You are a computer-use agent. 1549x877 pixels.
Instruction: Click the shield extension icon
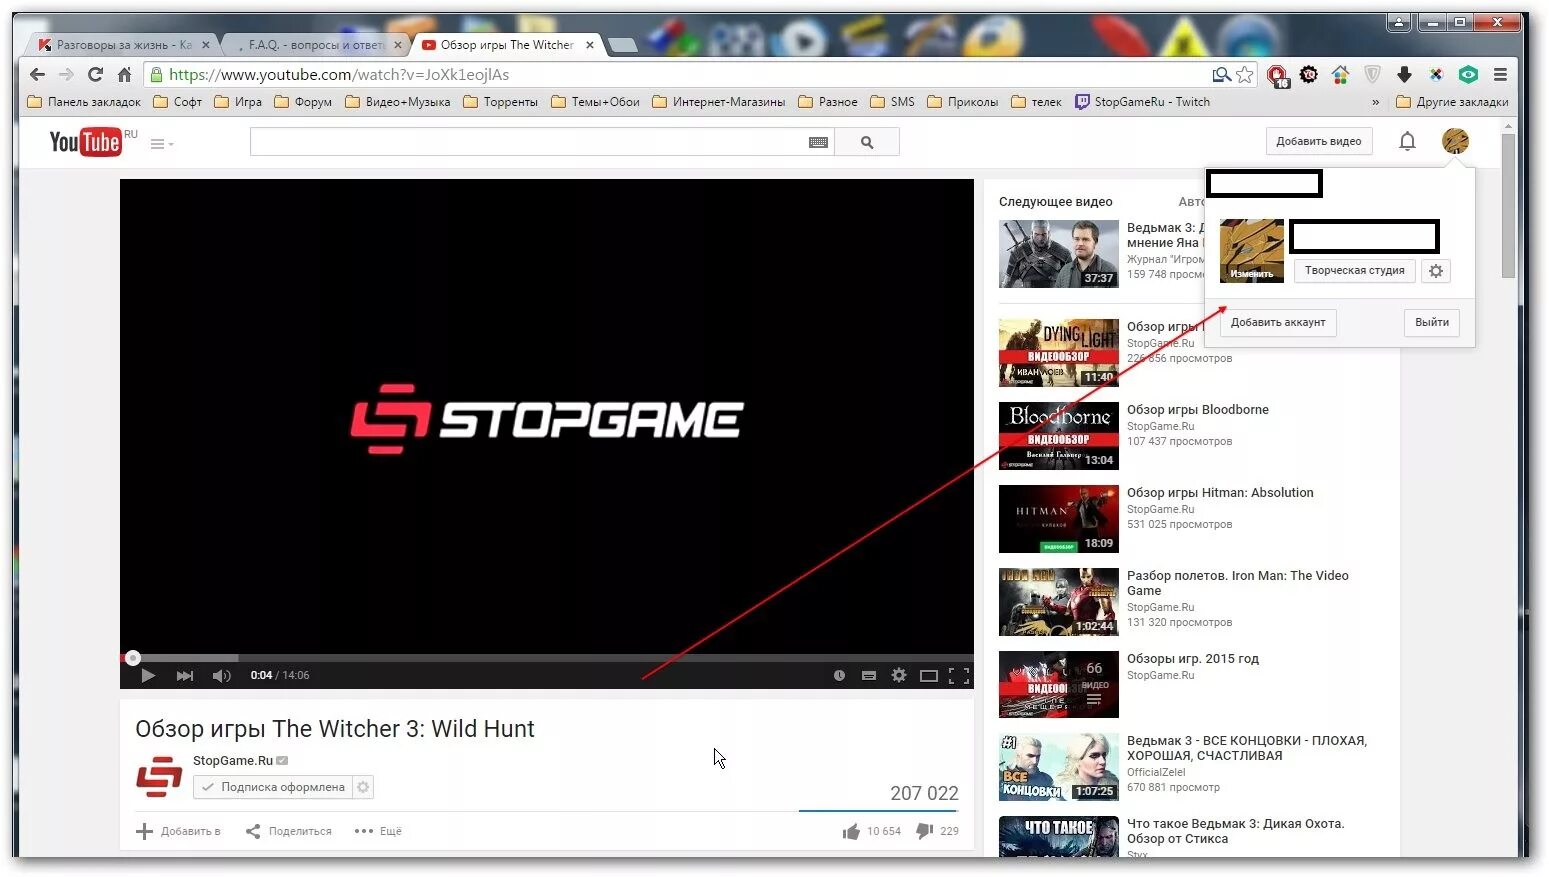(1372, 75)
